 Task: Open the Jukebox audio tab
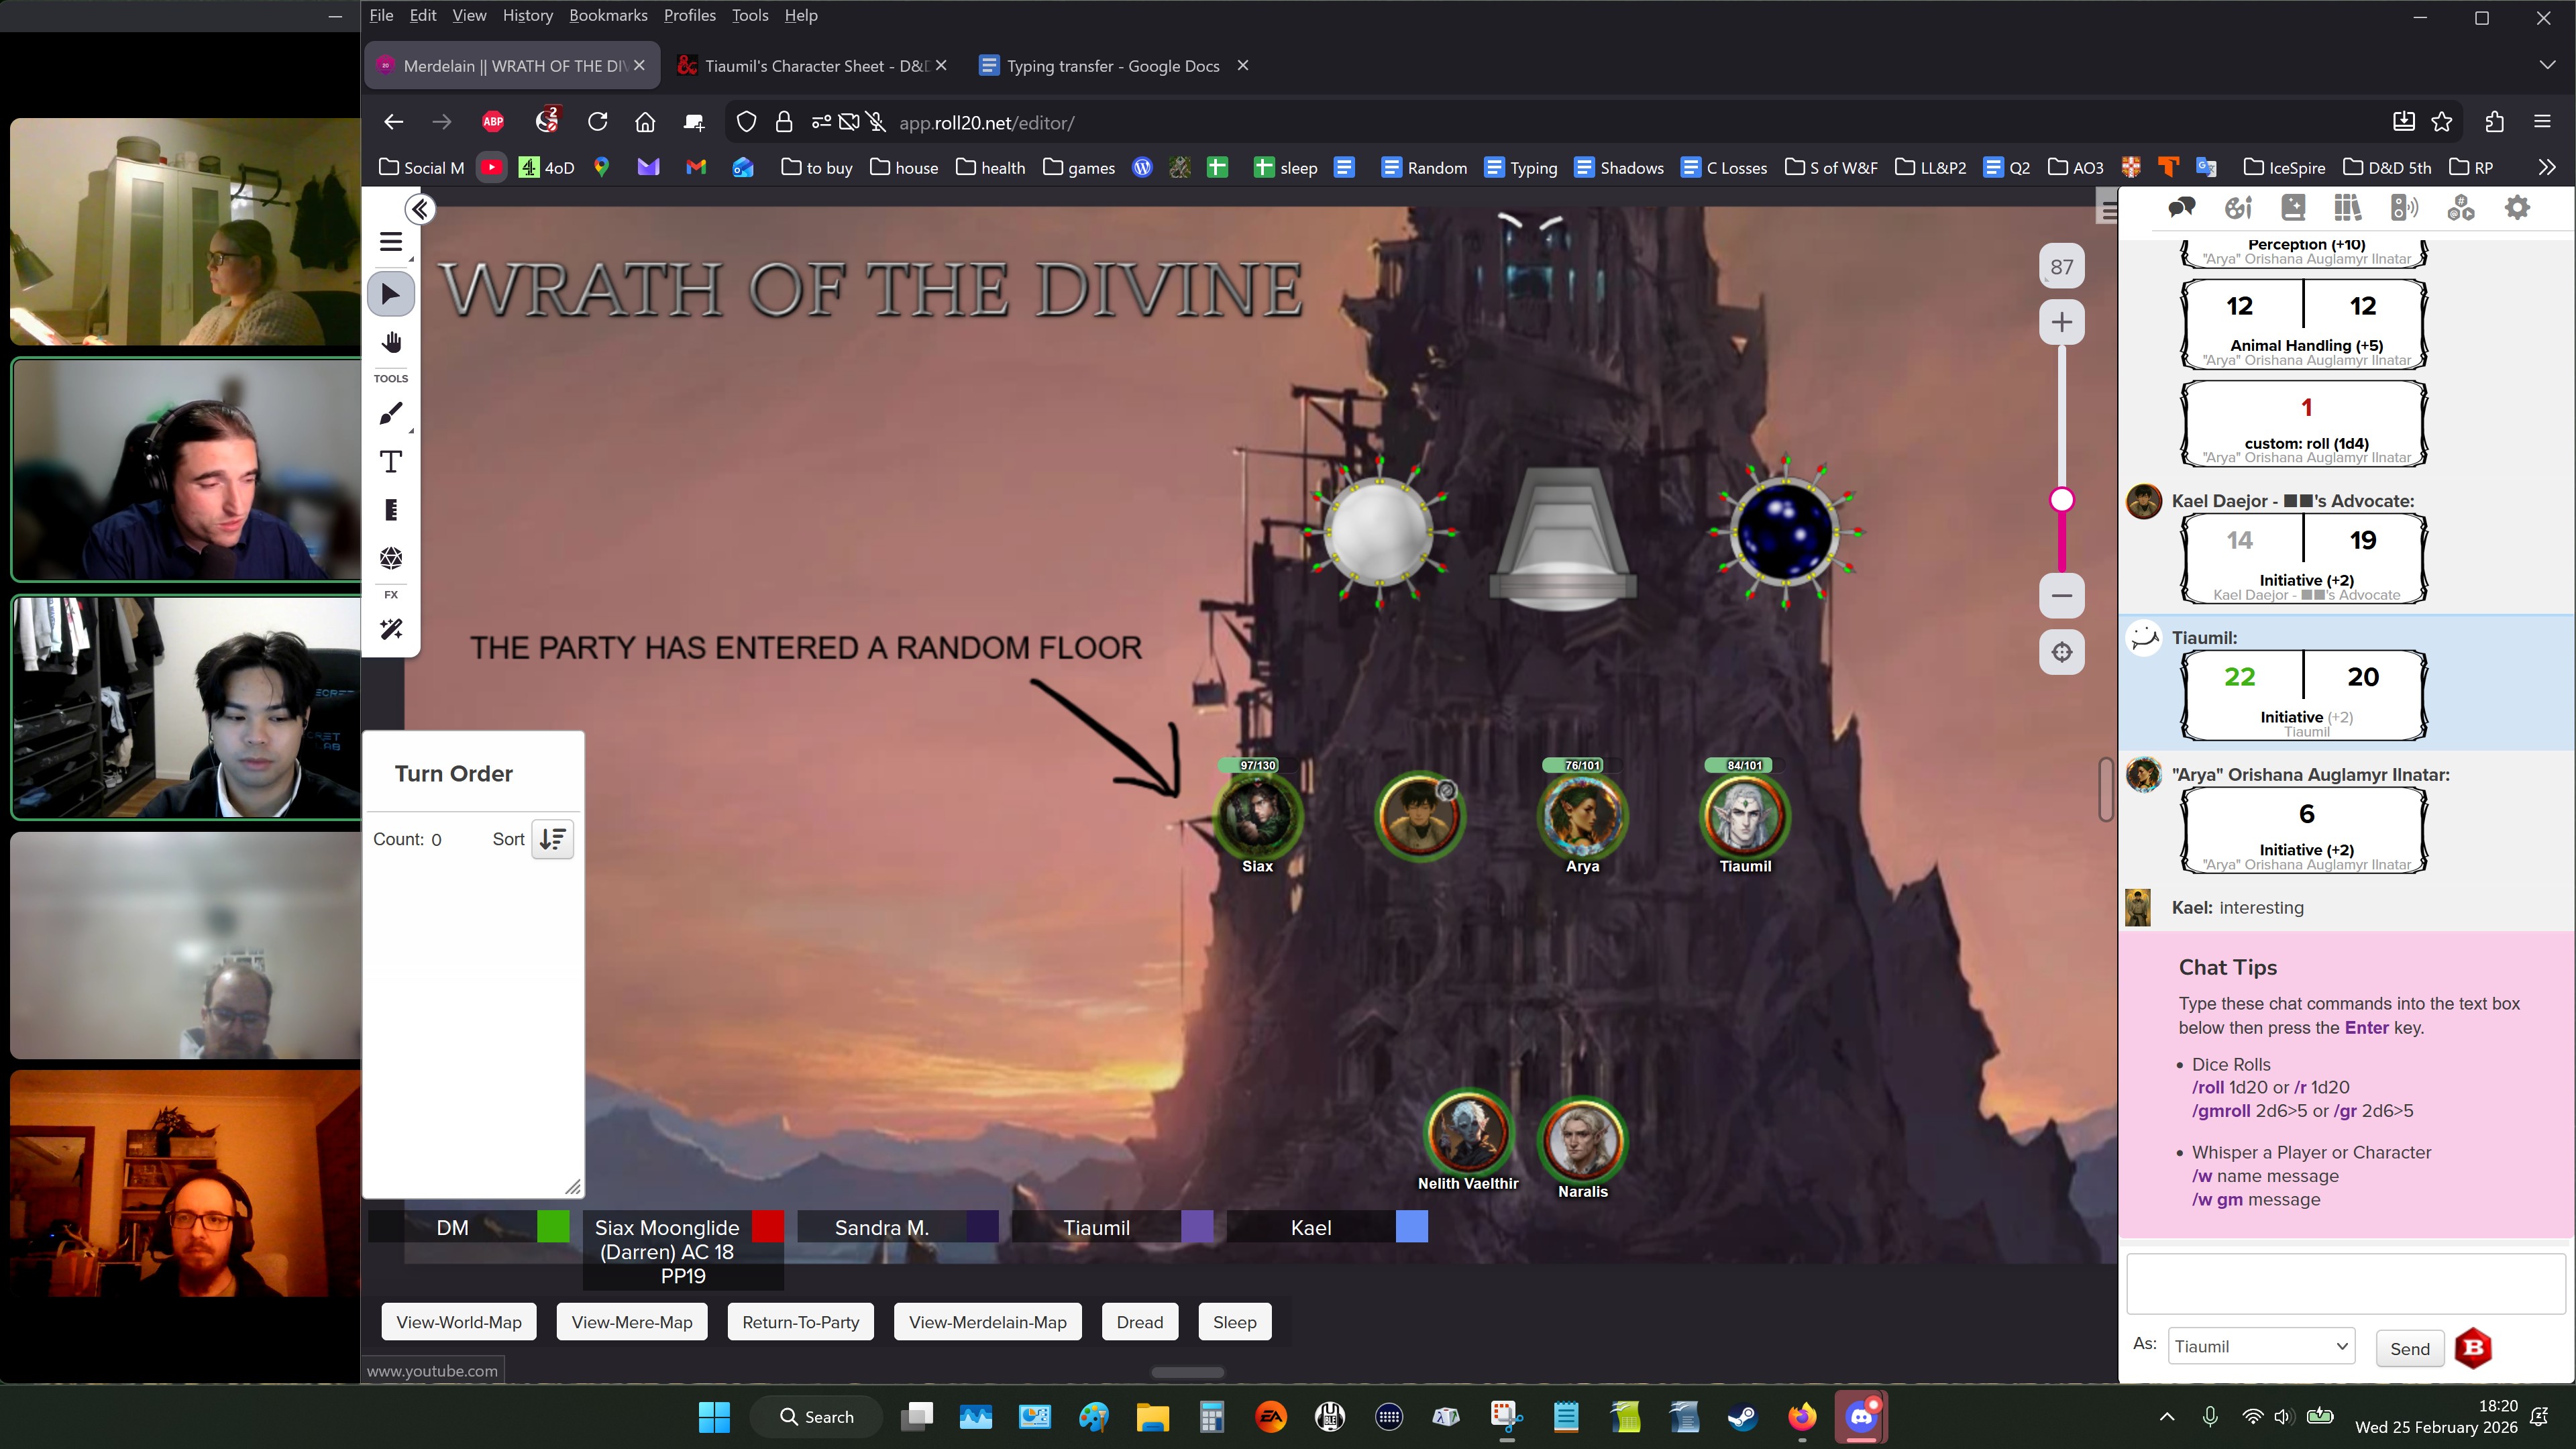(2404, 208)
